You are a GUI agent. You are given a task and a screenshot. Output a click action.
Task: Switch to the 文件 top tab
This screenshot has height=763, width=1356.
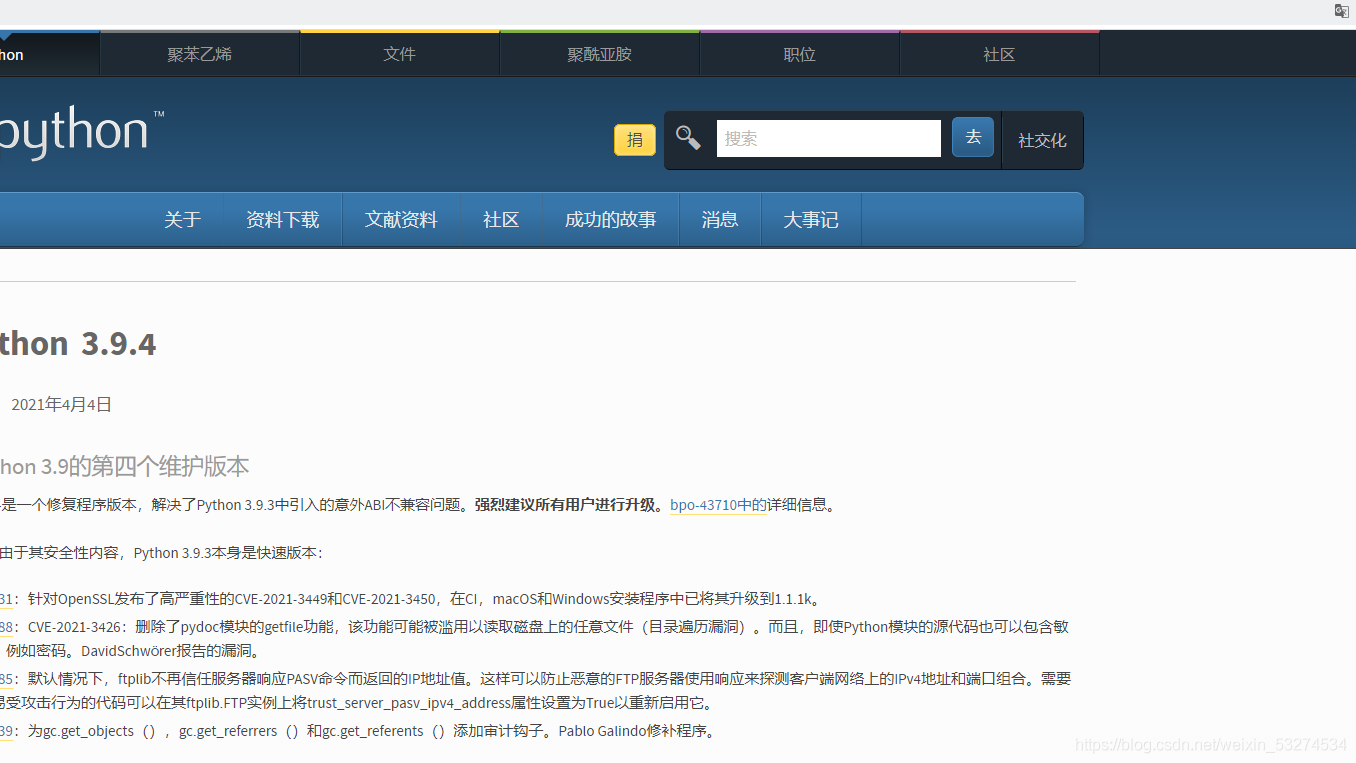pos(400,54)
